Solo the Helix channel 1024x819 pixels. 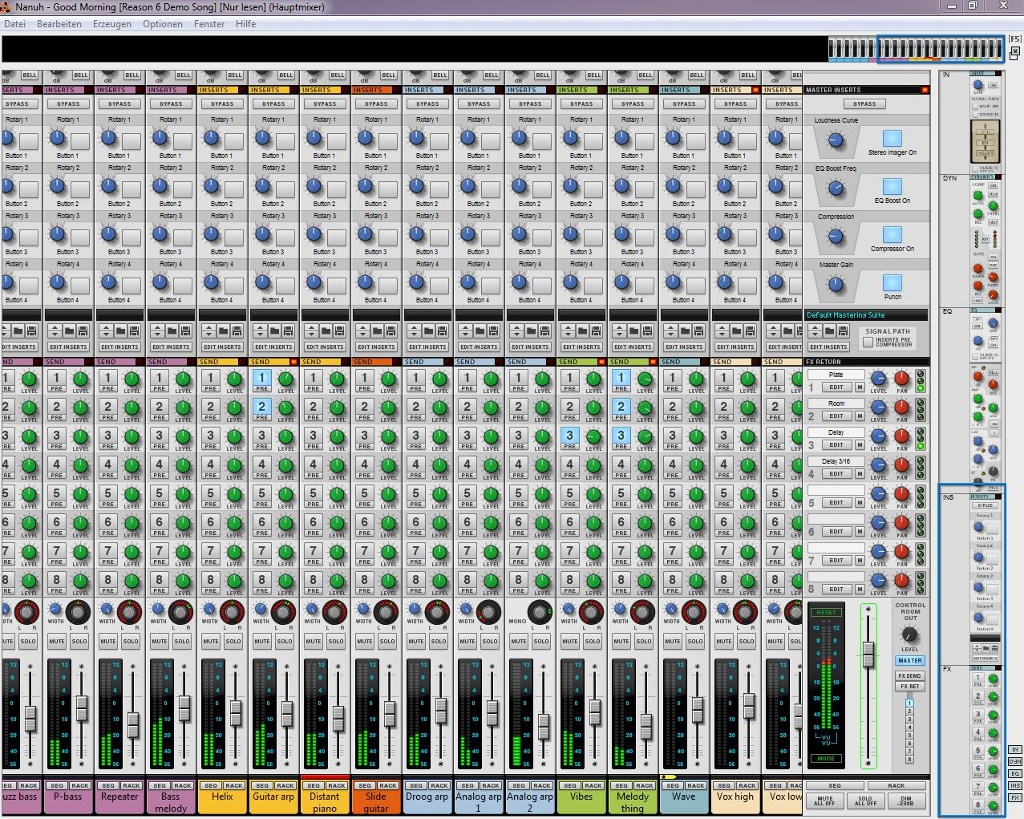234,640
